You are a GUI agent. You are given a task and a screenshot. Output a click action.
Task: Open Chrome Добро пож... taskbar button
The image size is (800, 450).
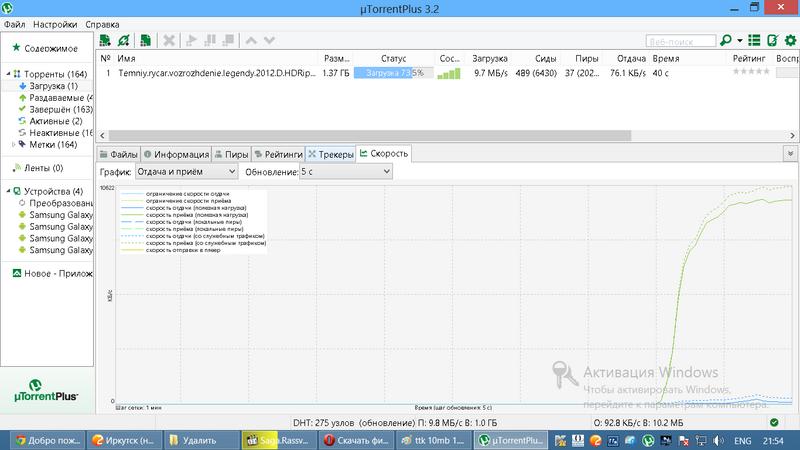[x=48, y=440]
